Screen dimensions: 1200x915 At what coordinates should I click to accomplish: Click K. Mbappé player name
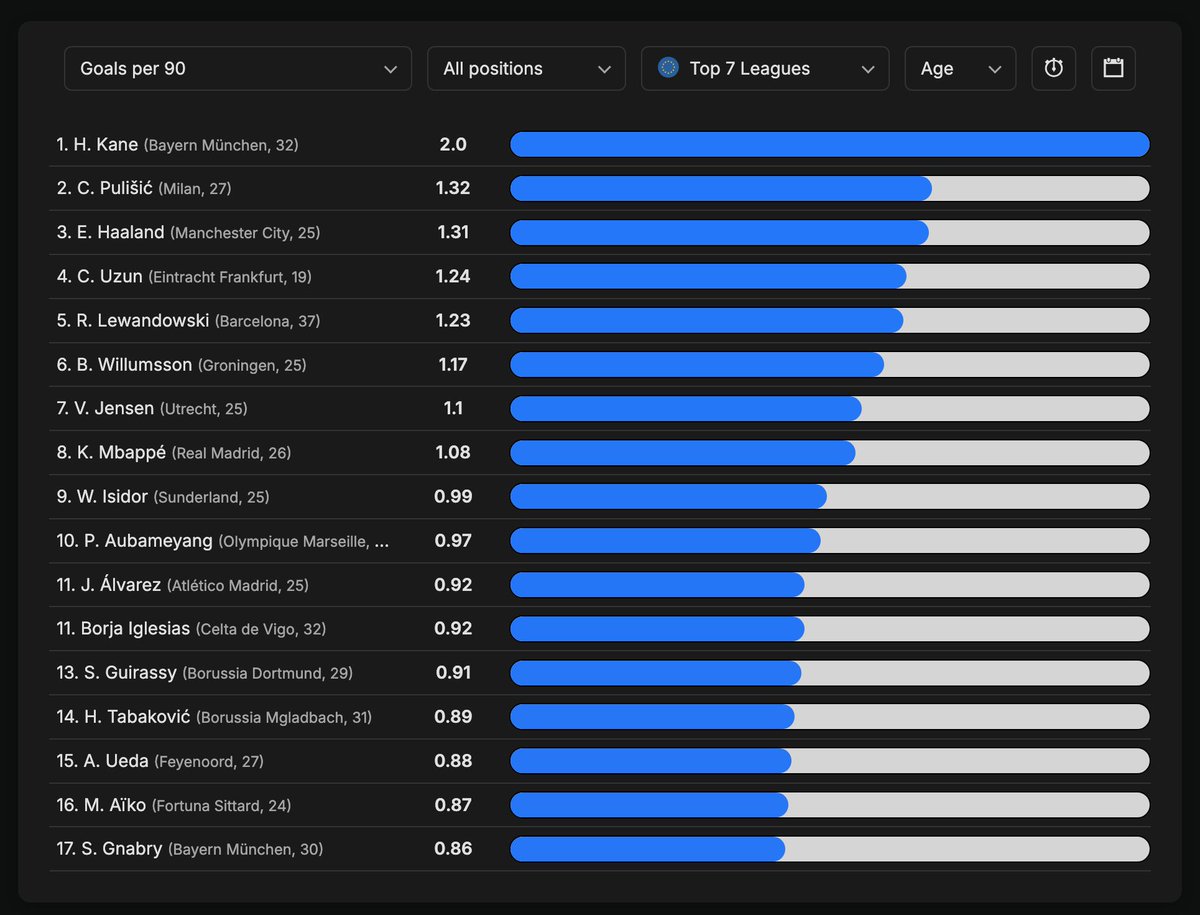click(120, 453)
